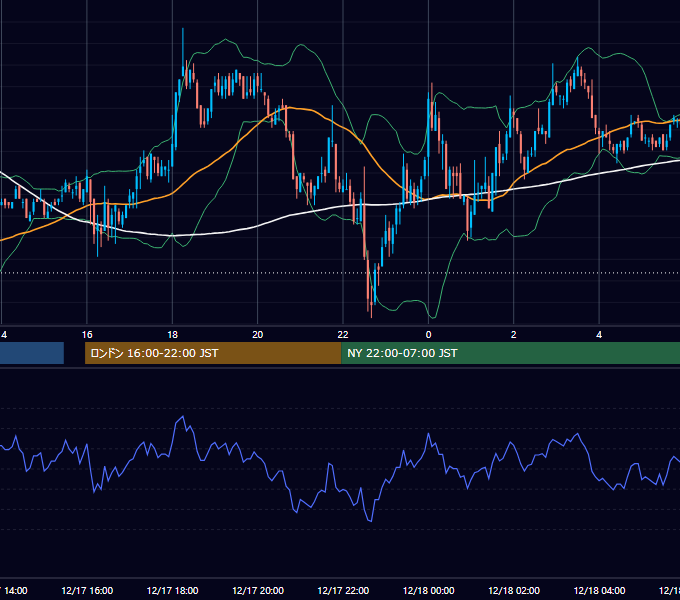This screenshot has width=680, height=600.
Task: Click the 12/17 16:00 date label on oscillator axis
Action: 87,590
